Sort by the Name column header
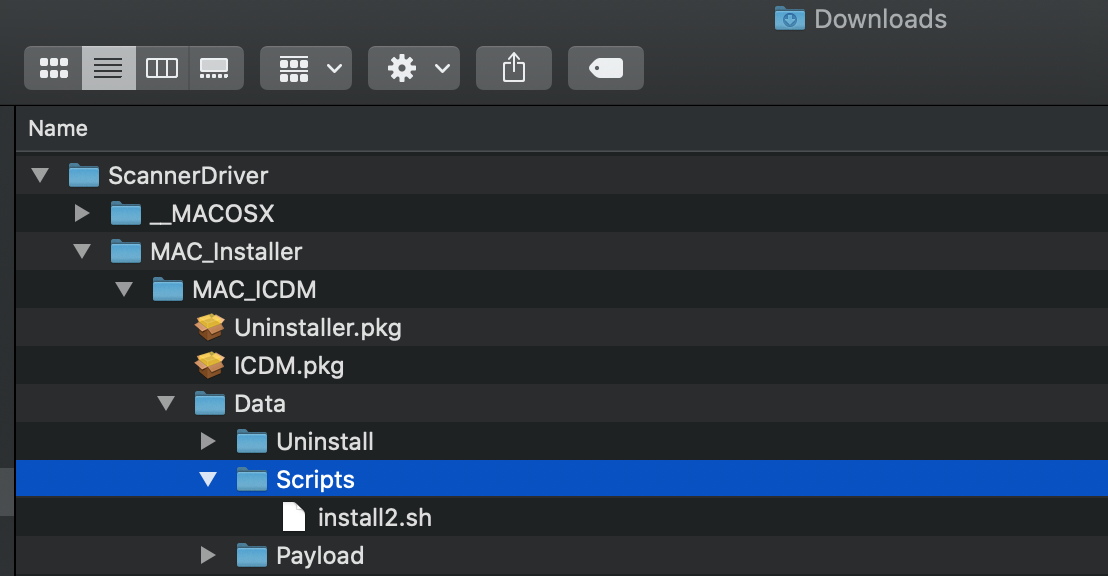Viewport: 1108px width, 576px height. click(58, 129)
